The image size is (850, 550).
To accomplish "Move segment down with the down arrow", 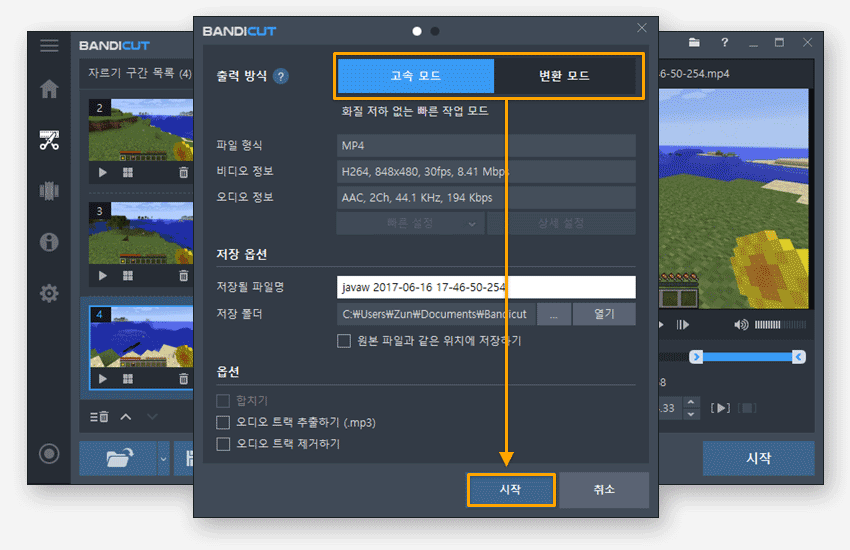I will [152, 417].
